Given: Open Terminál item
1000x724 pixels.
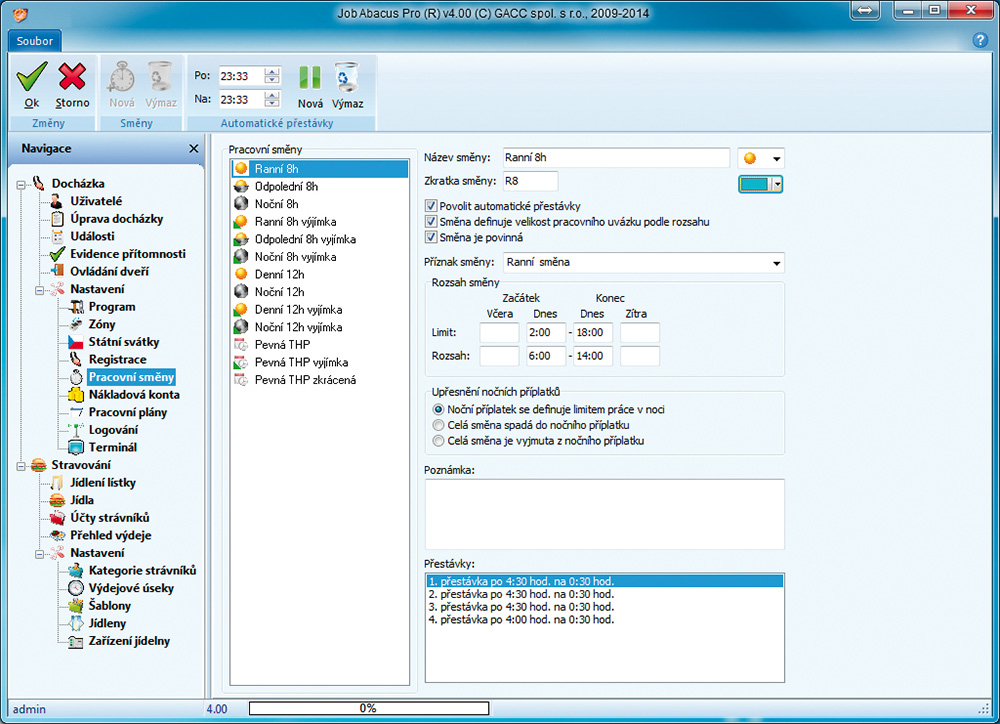Looking at the screenshot, I should (x=112, y=447).
